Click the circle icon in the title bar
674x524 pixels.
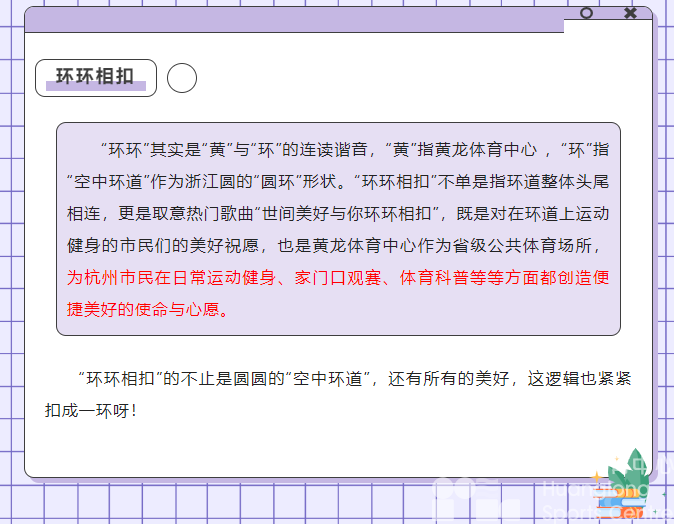(586, 13)
